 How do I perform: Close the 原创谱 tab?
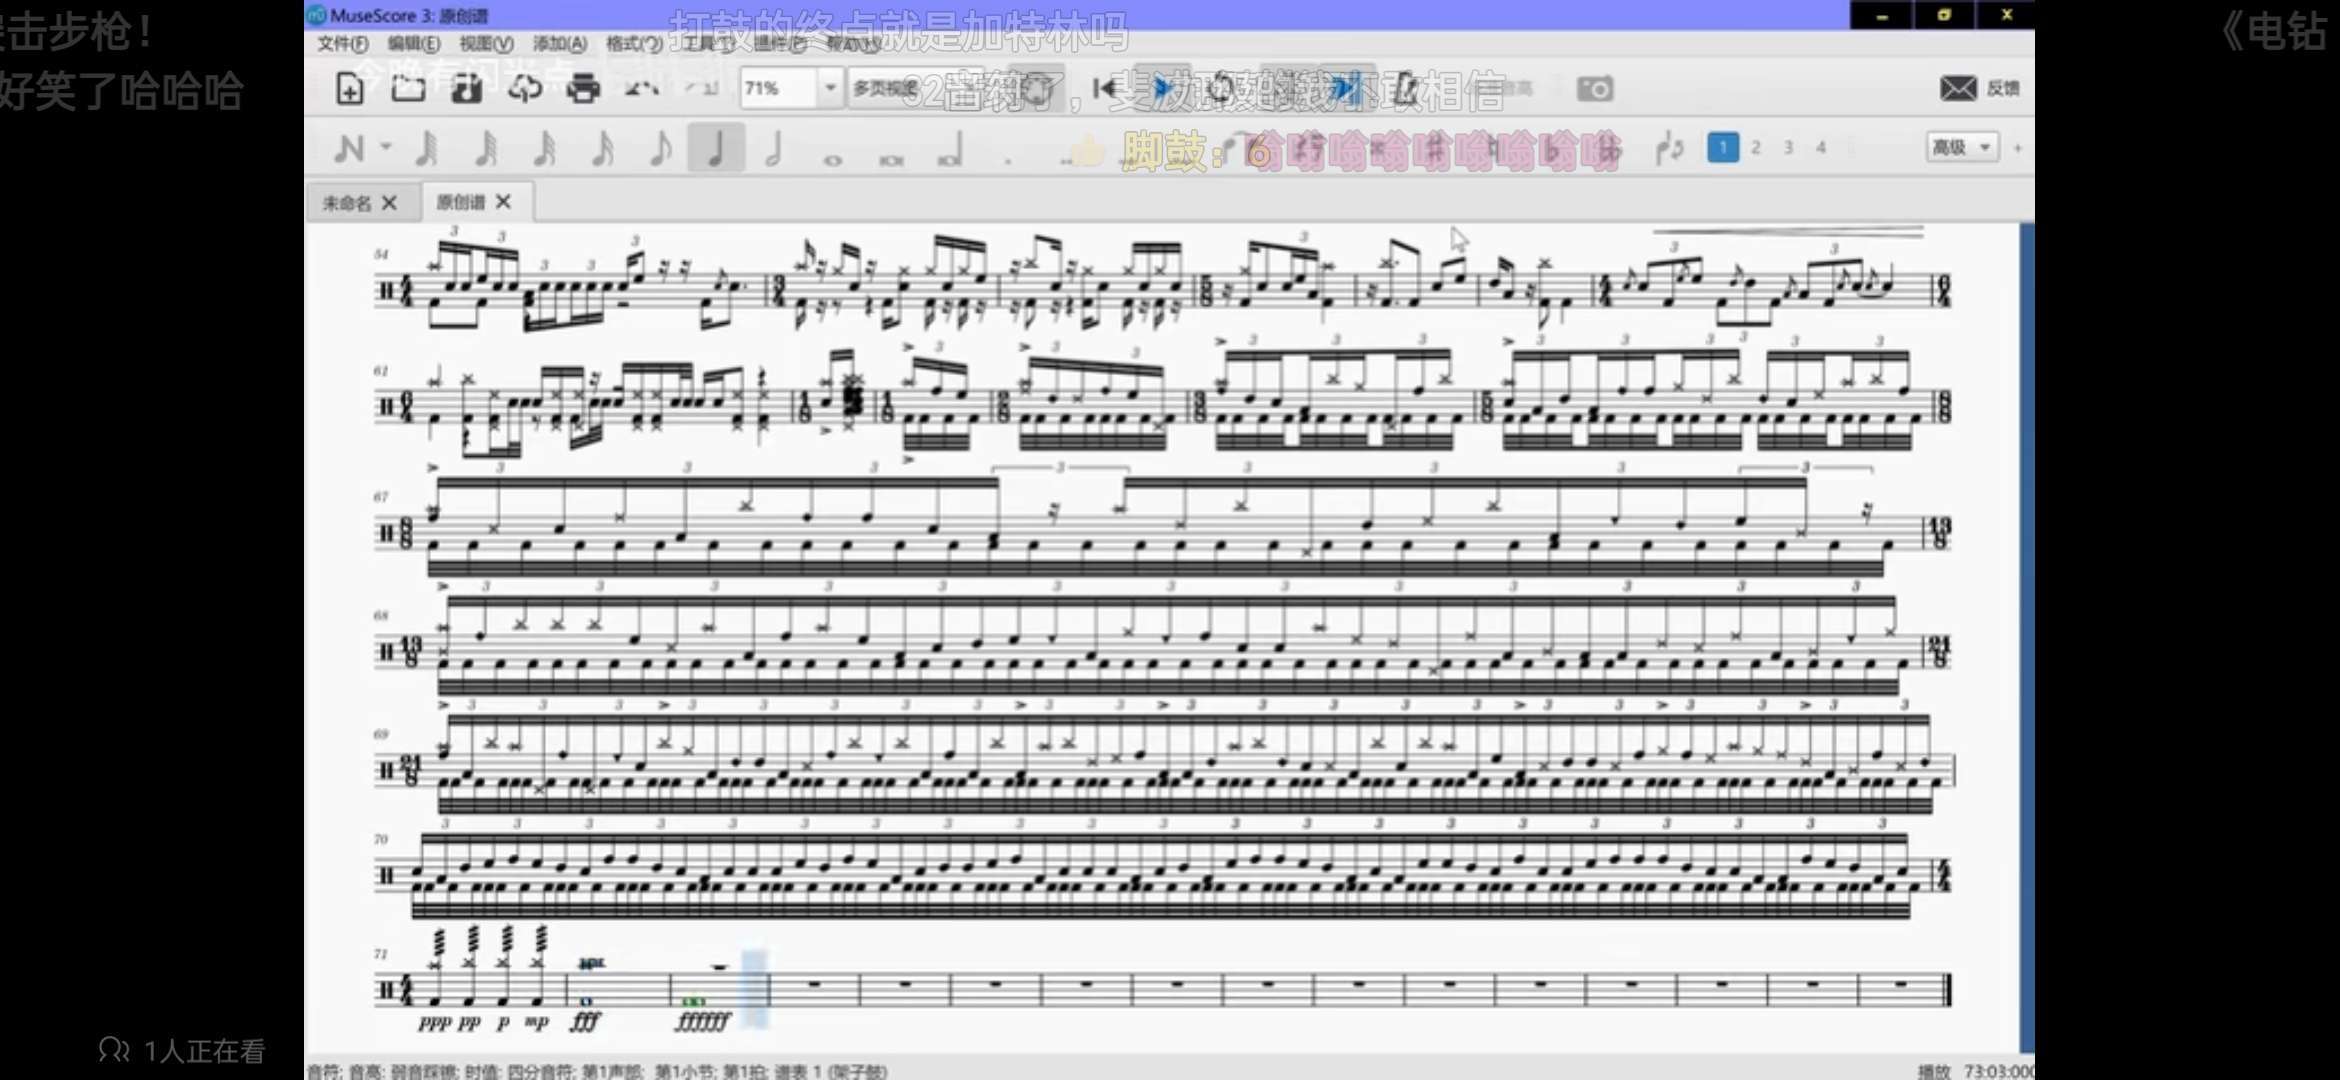pyautogui.click(x=504, y=202)
